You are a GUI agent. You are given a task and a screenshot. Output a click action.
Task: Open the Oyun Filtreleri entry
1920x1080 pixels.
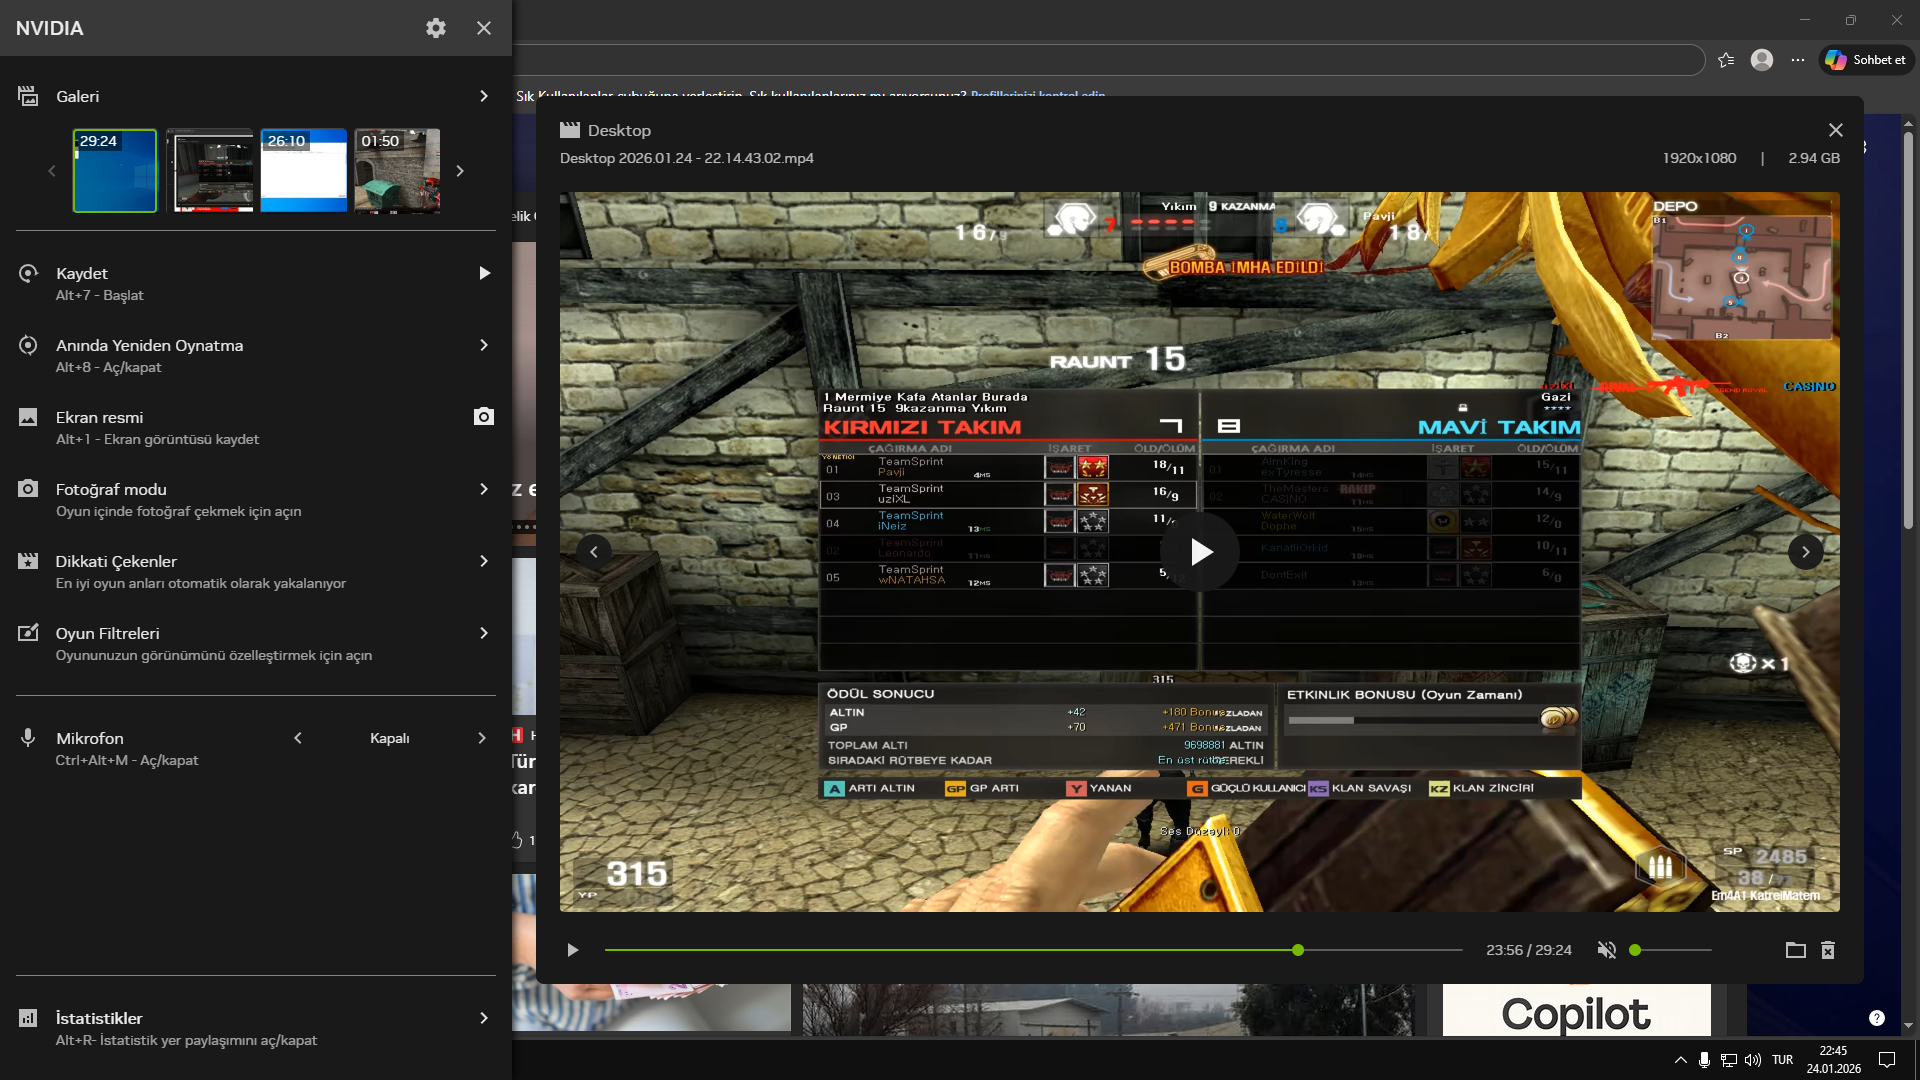(256, 643)
